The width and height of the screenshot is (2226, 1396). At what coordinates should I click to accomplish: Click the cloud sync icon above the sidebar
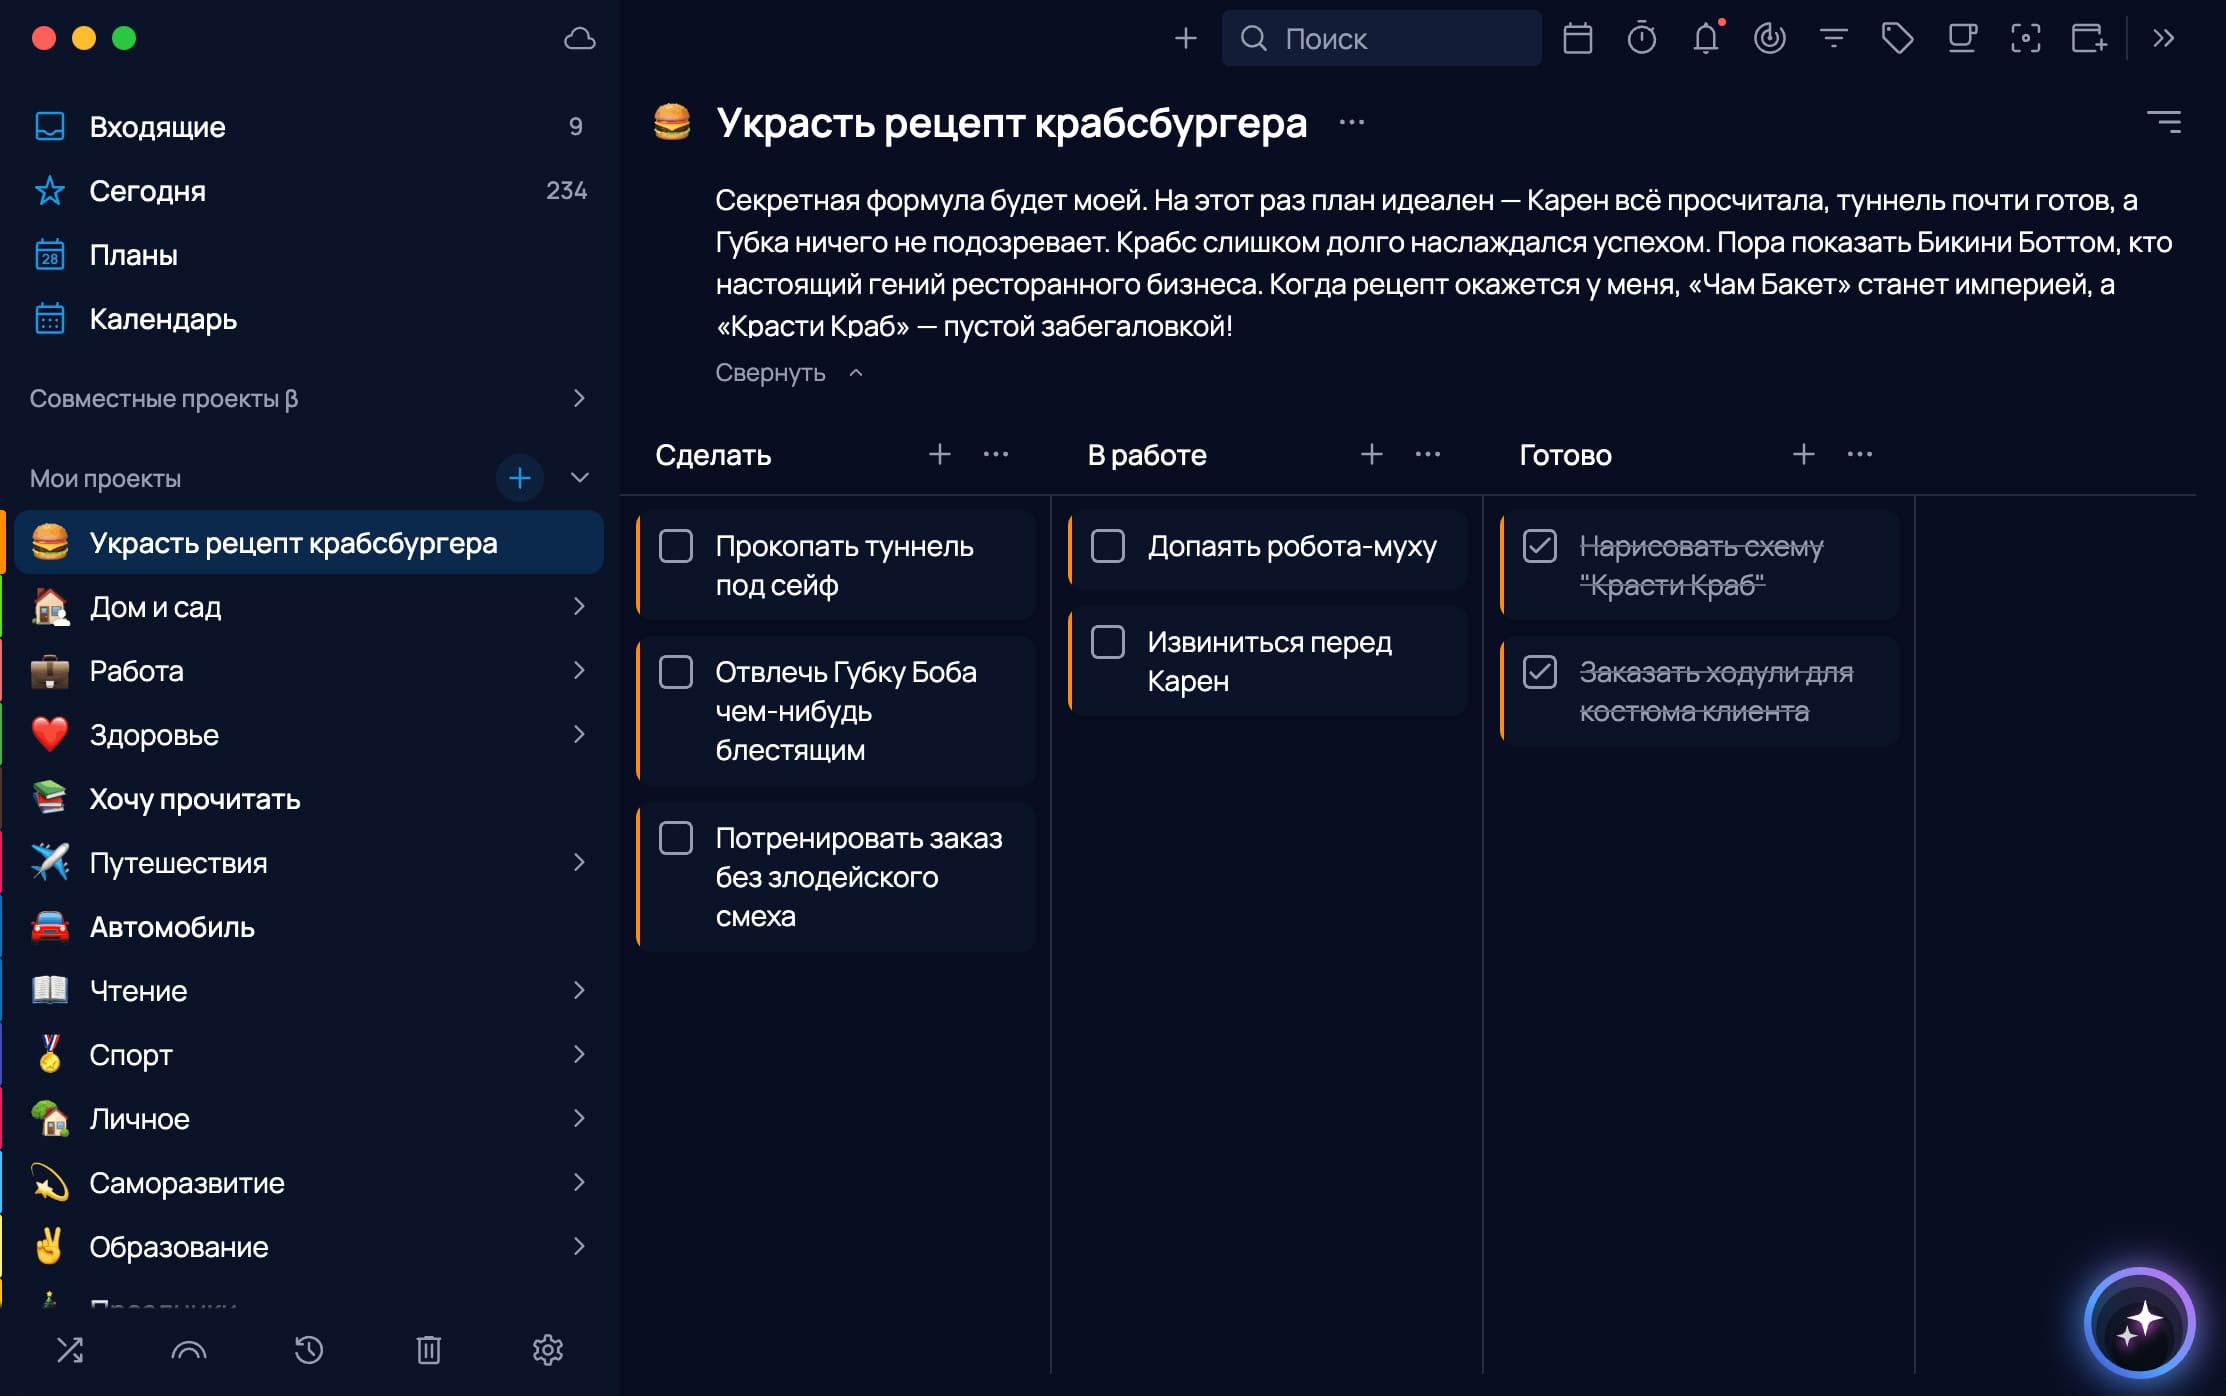(578, 38)
